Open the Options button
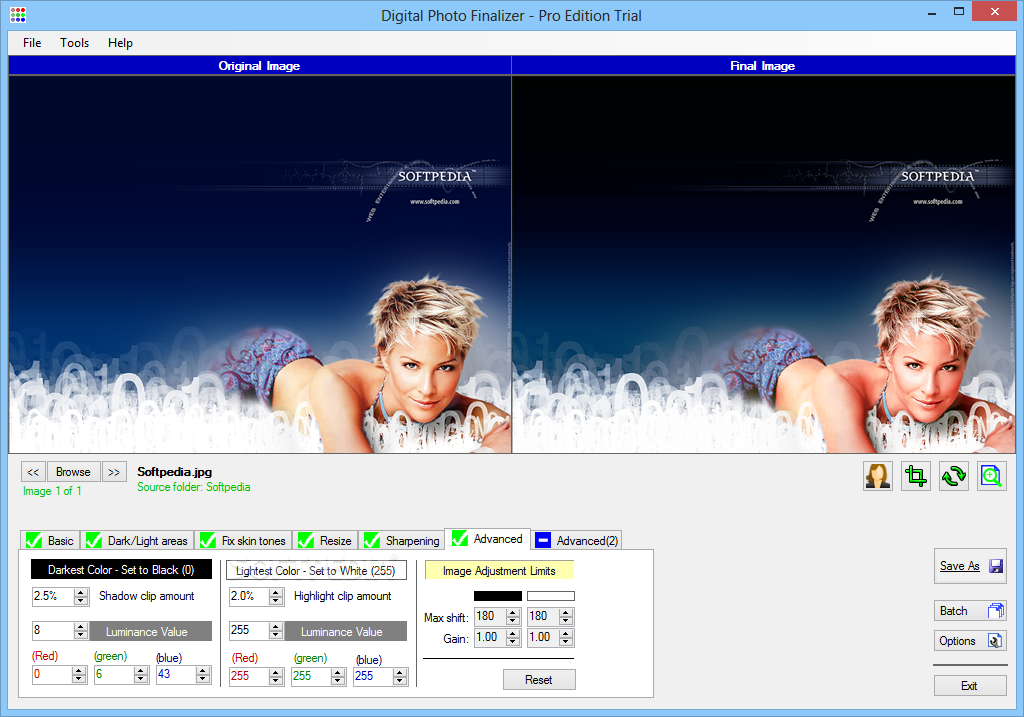The image size is (1024, 717). point(970,641)
